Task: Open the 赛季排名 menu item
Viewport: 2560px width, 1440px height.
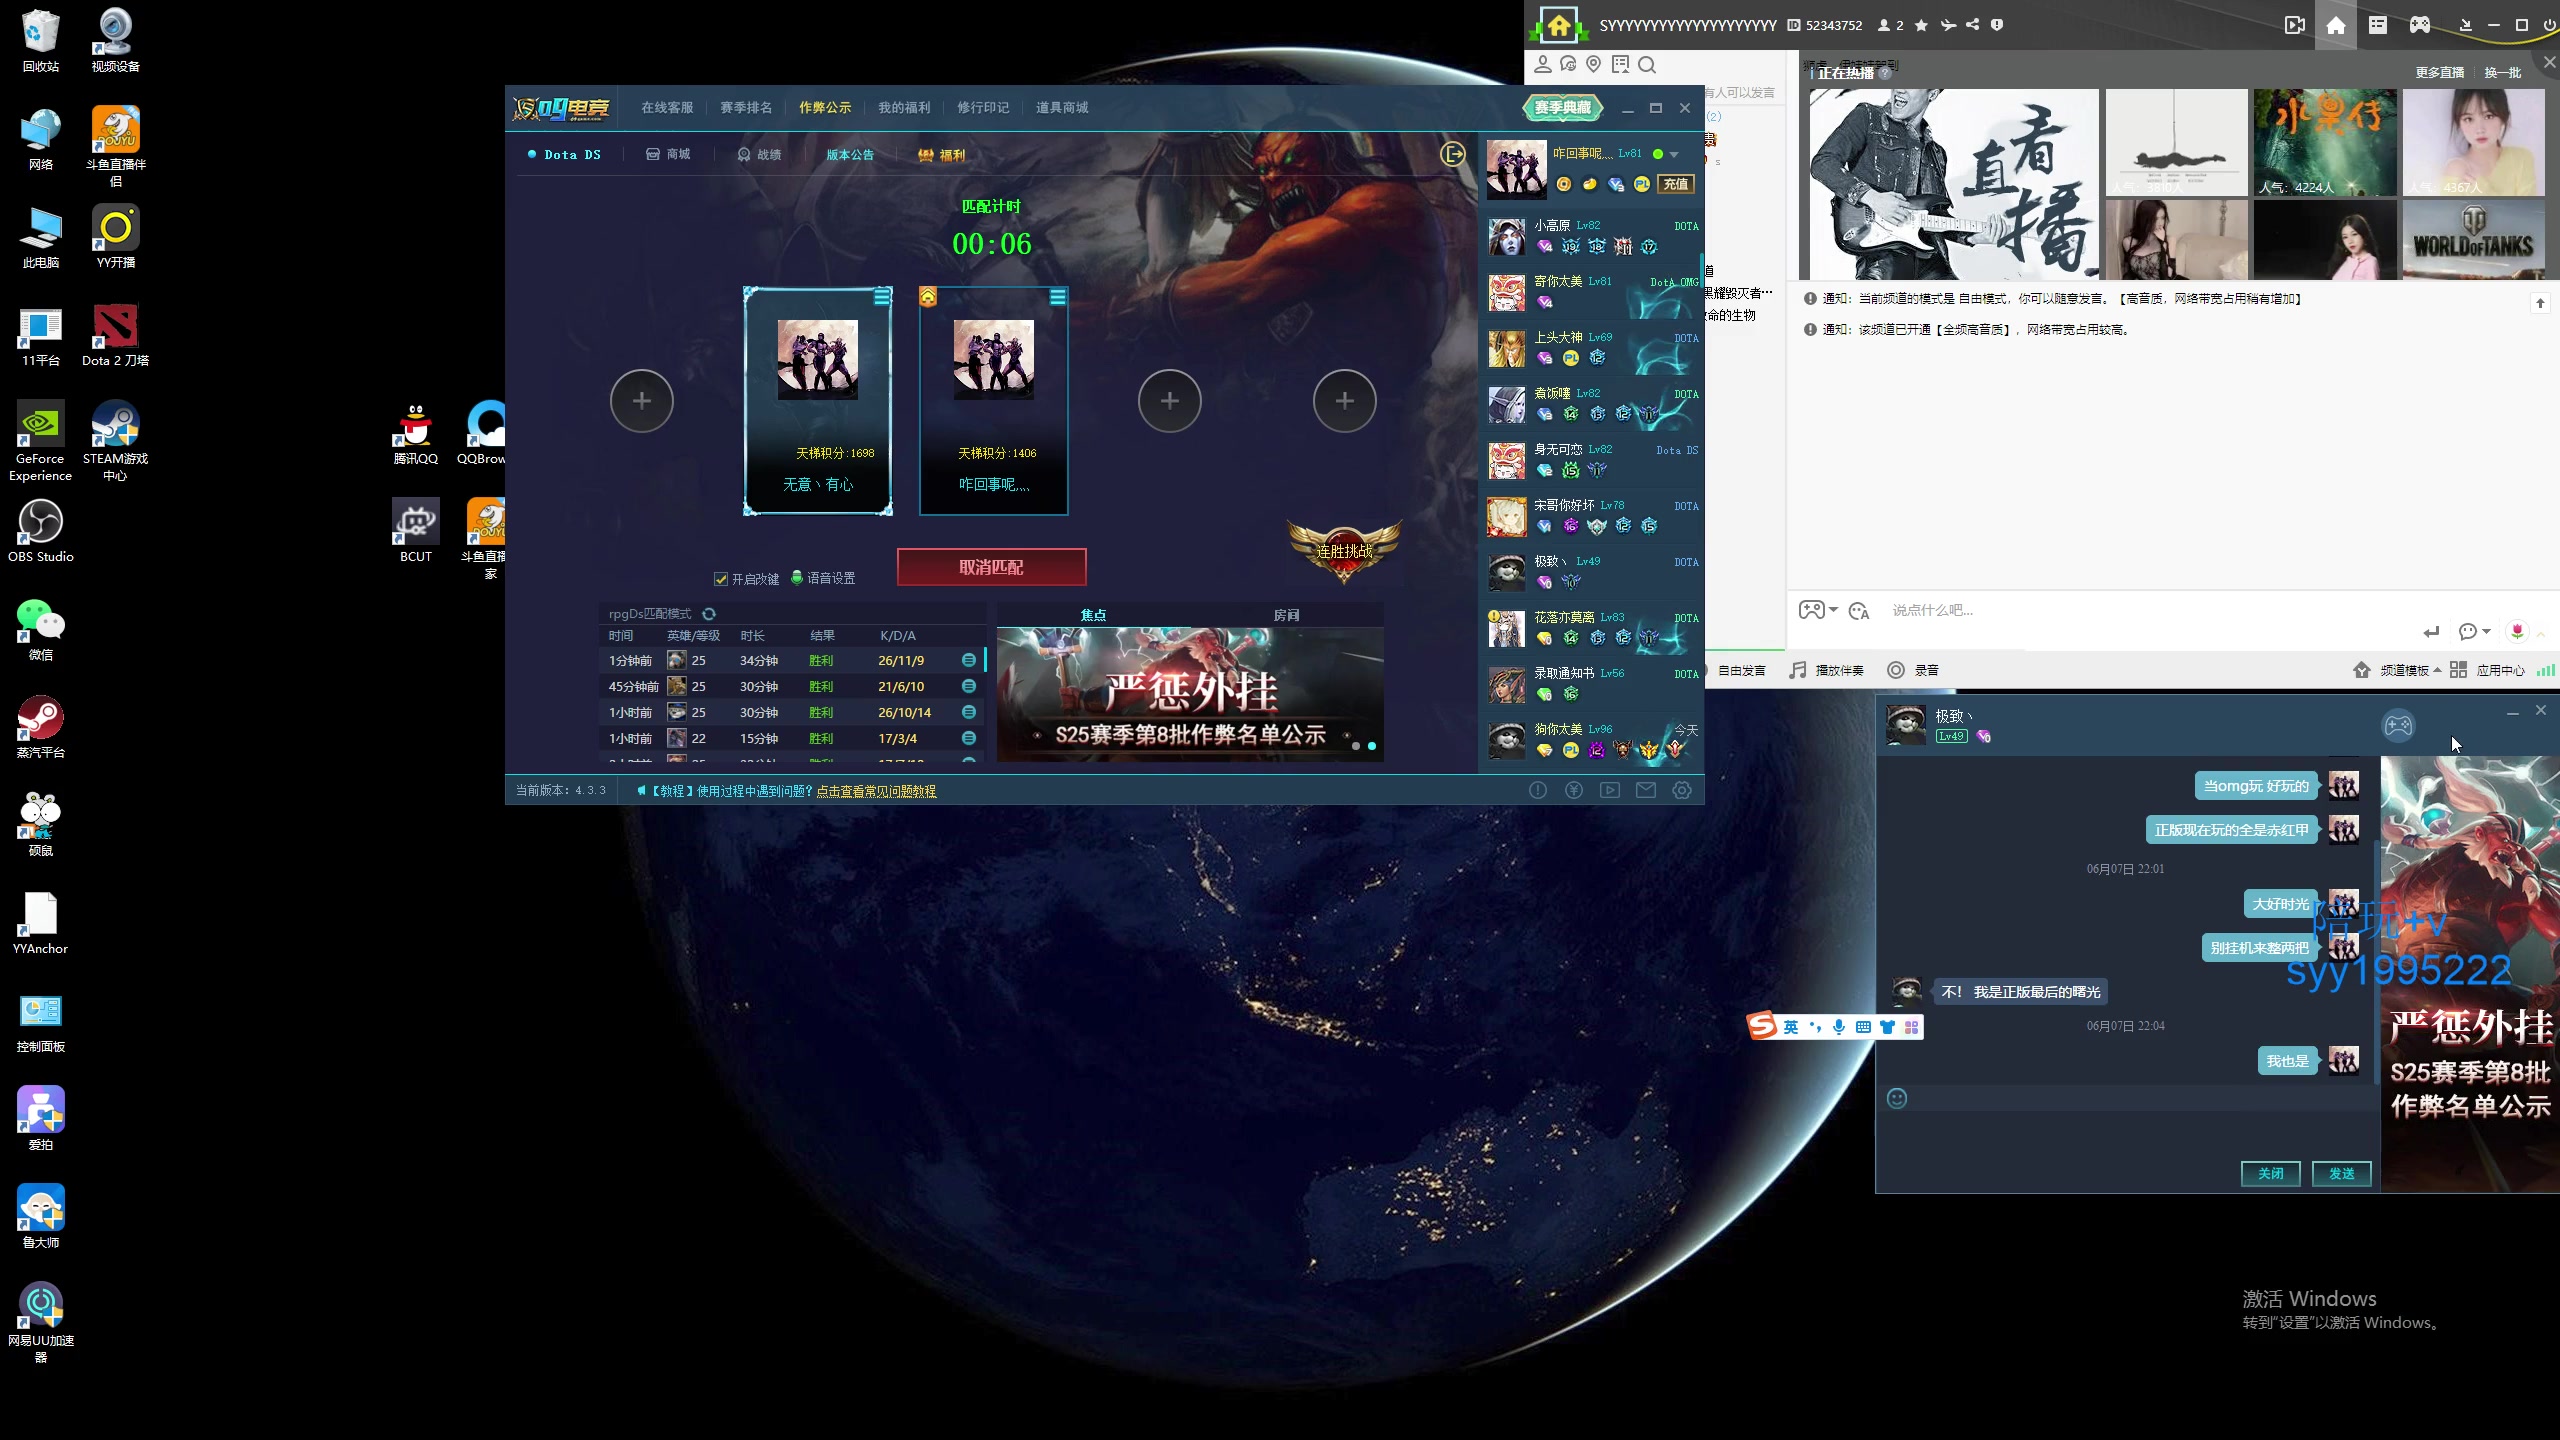Action: pyautogui.click(x=746, y=107)
